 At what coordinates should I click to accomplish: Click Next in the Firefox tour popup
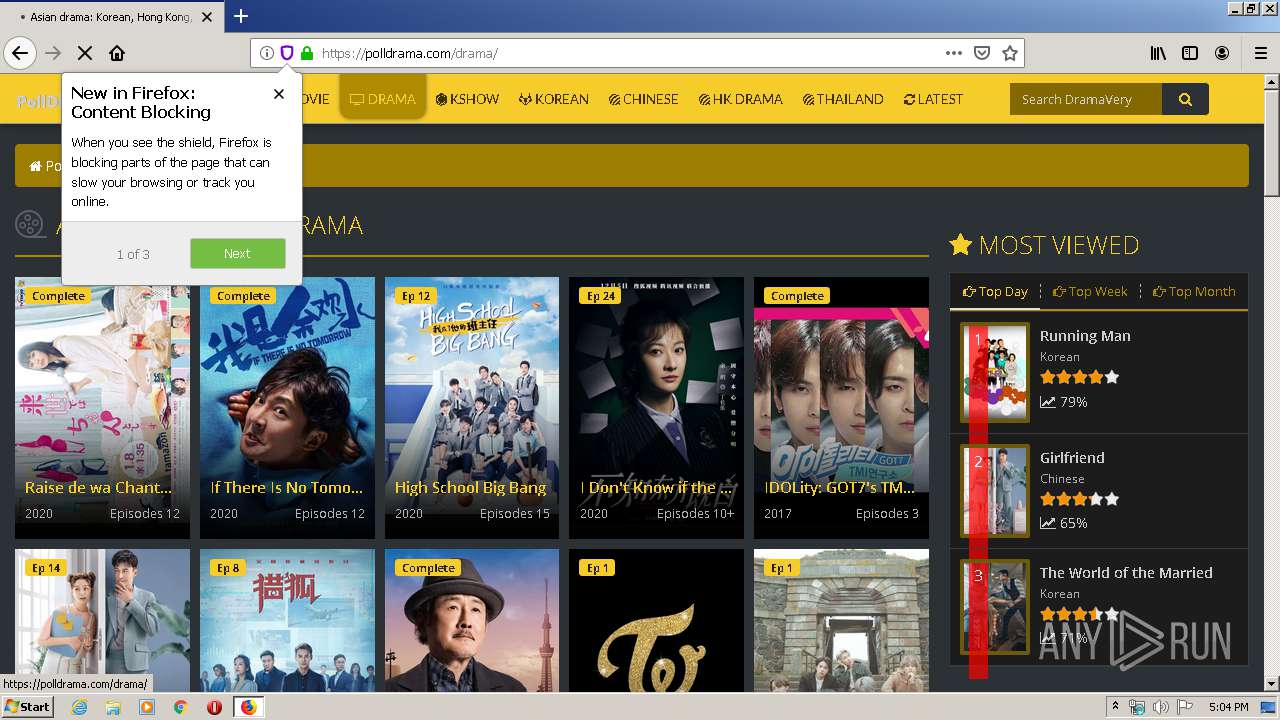pyautogui.click(x=238, y=253)
